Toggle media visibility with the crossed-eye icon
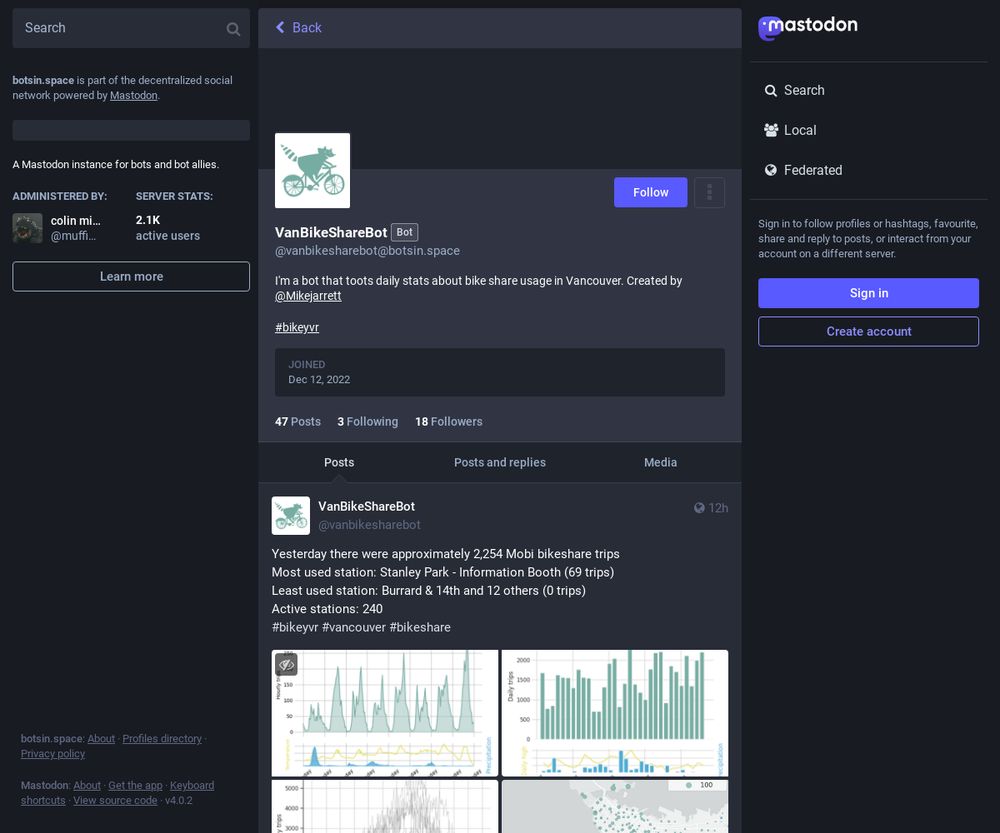 click(286, 665)
